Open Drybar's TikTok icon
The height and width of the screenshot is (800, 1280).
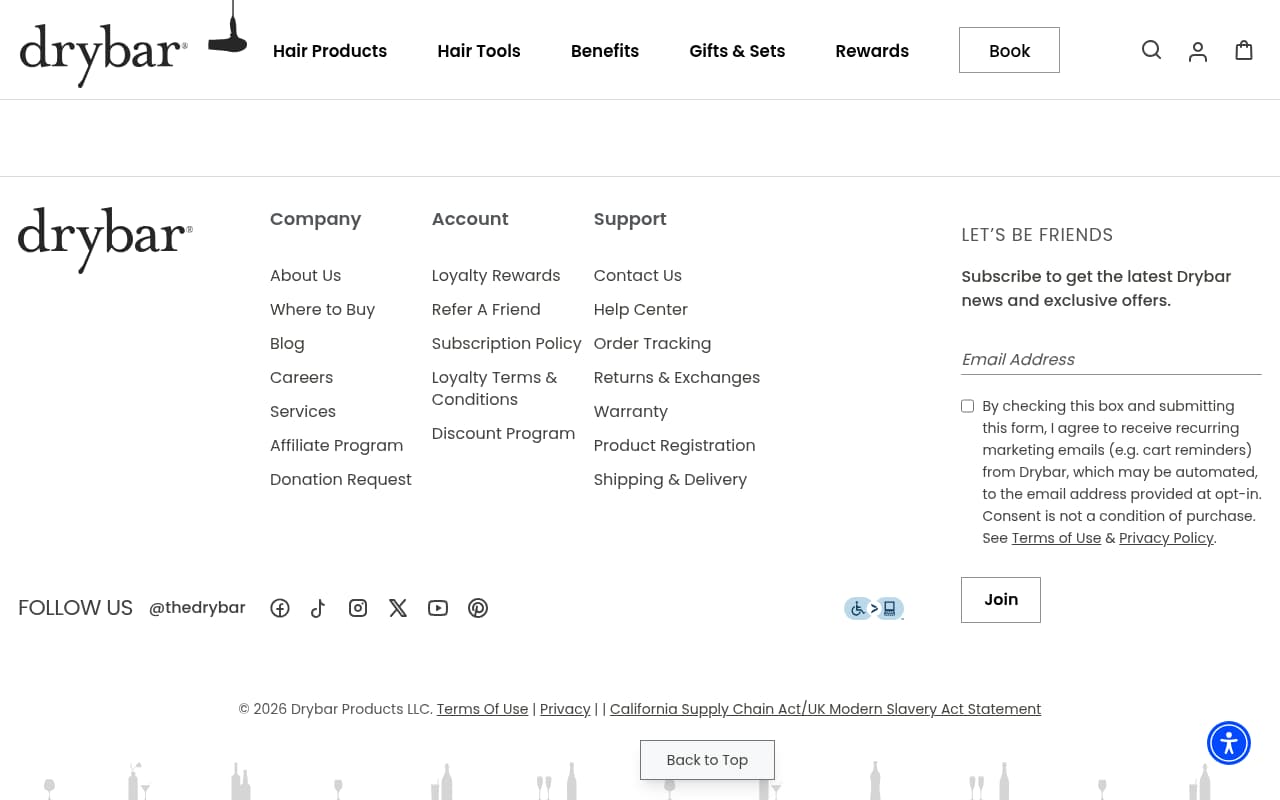[318, 608]
